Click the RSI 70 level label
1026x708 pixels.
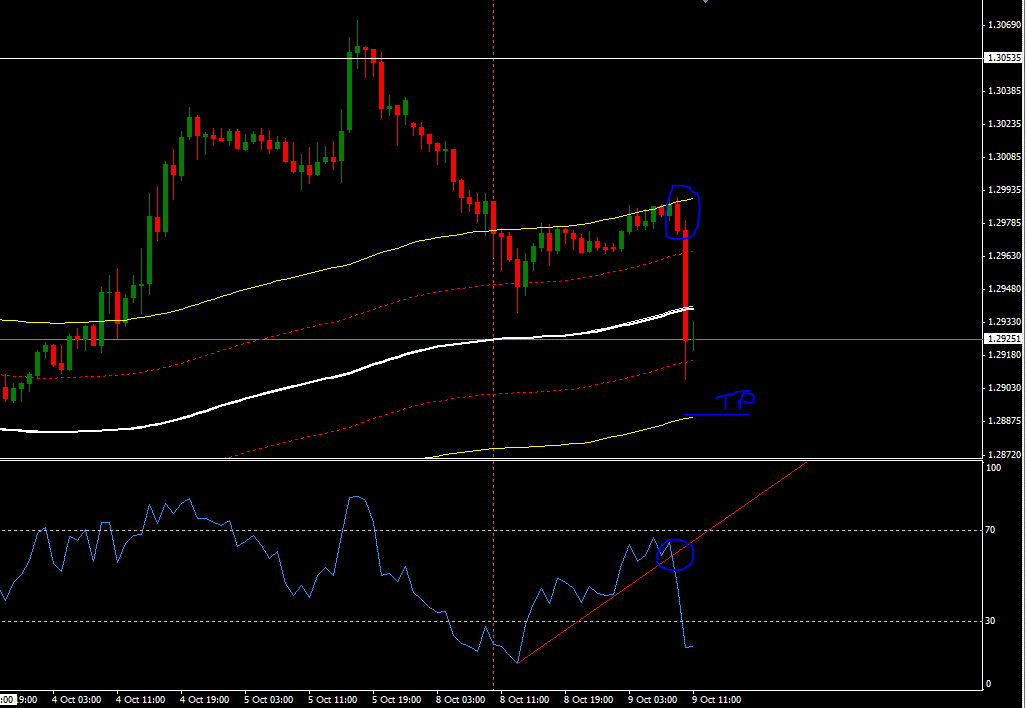(x=991, y=529)
